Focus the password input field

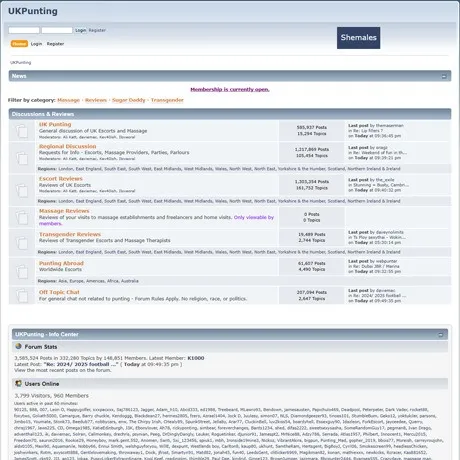(57, 30)
